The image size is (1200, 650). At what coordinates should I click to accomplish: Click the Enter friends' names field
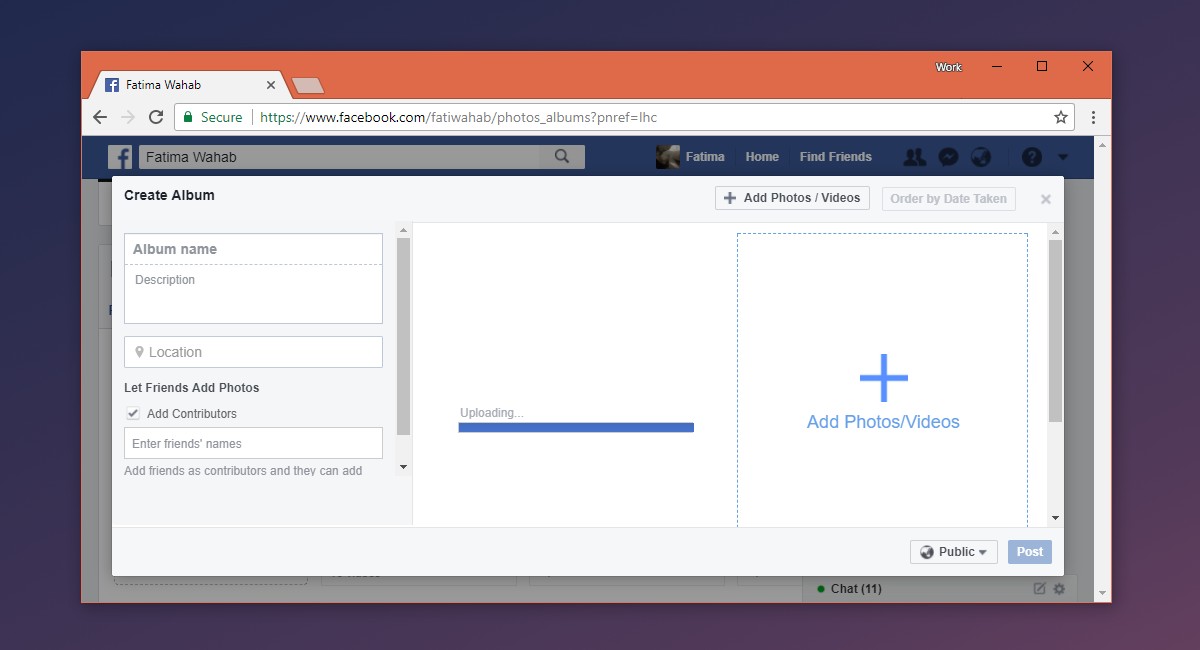[253, 443]
